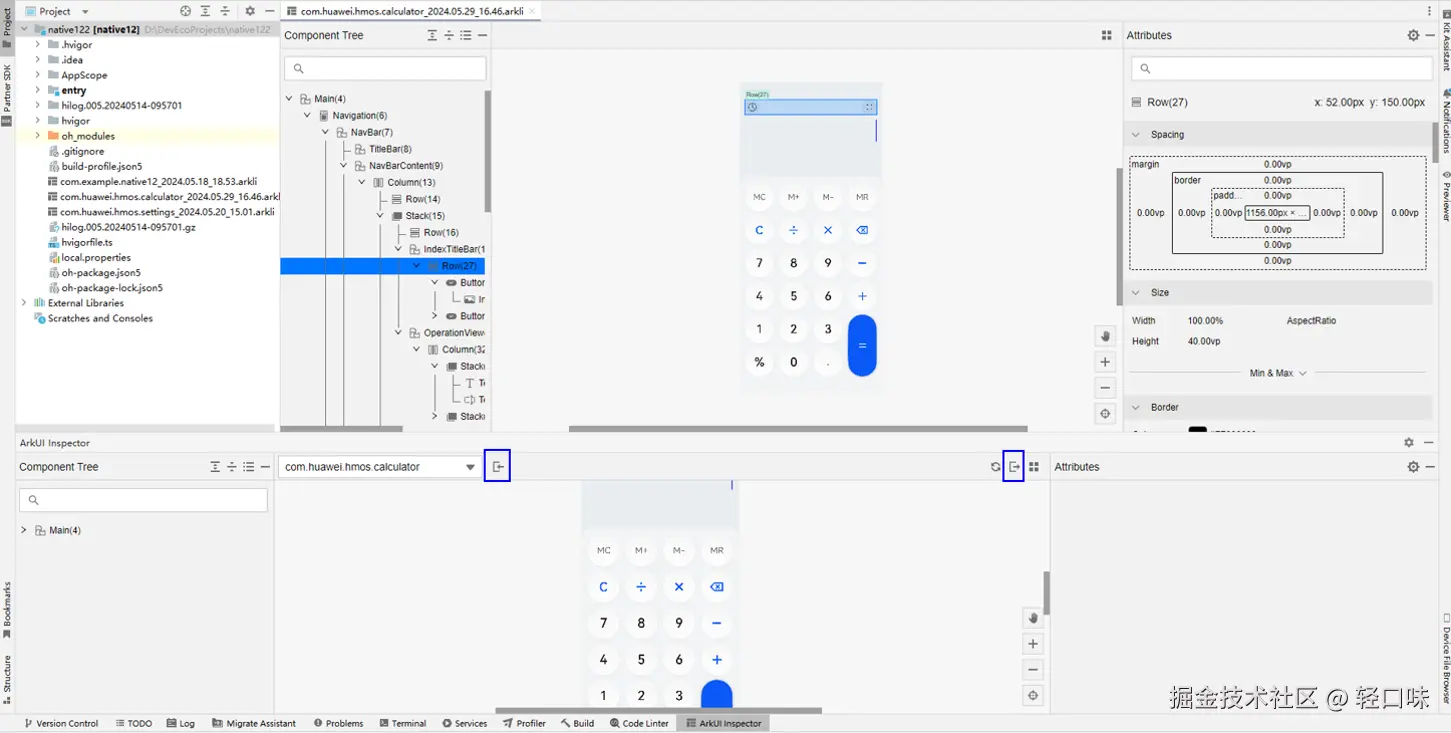Click lower Component Tree search field
This screenshot has width=1451, height=733.
click(x=143, y=500)
